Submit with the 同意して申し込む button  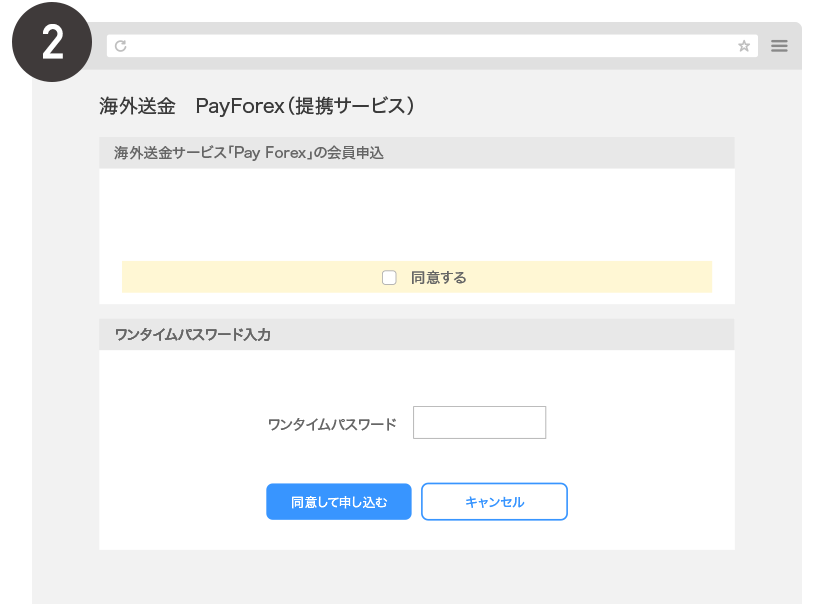[x=338, y=502]
